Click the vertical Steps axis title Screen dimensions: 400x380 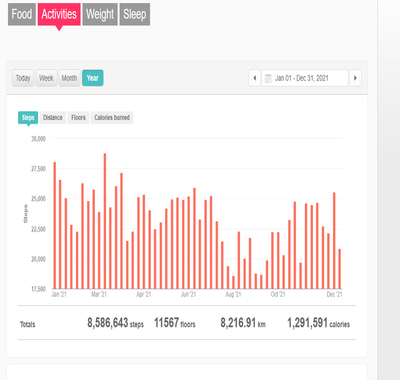(x=26, y=214)
